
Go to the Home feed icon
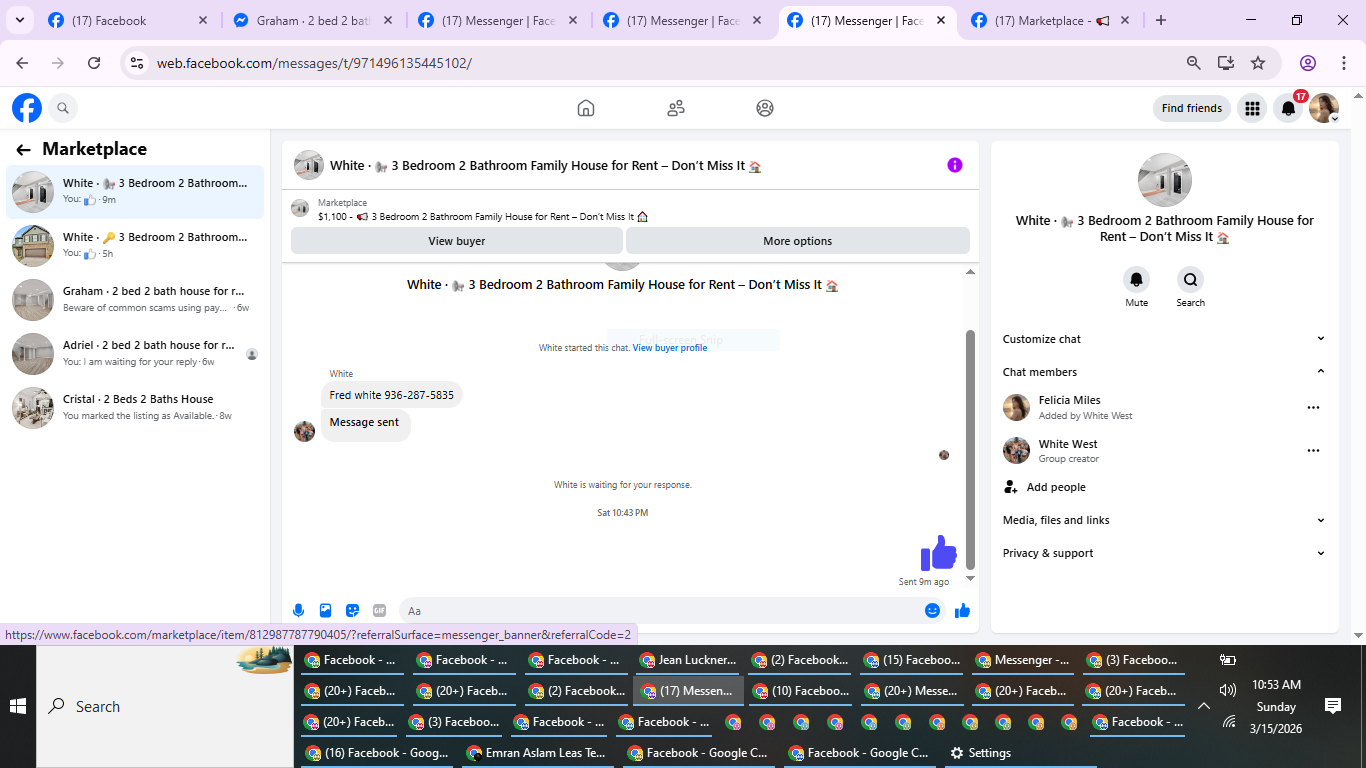point(586,108)
